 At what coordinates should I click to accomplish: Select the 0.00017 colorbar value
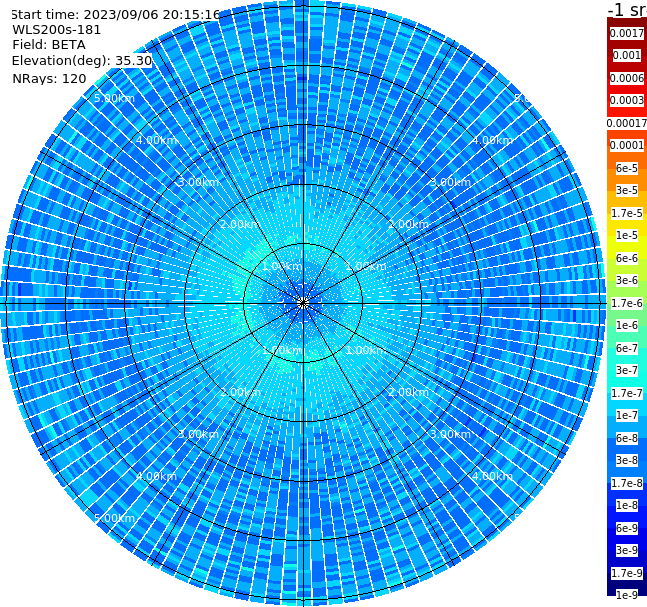(627, 123)
